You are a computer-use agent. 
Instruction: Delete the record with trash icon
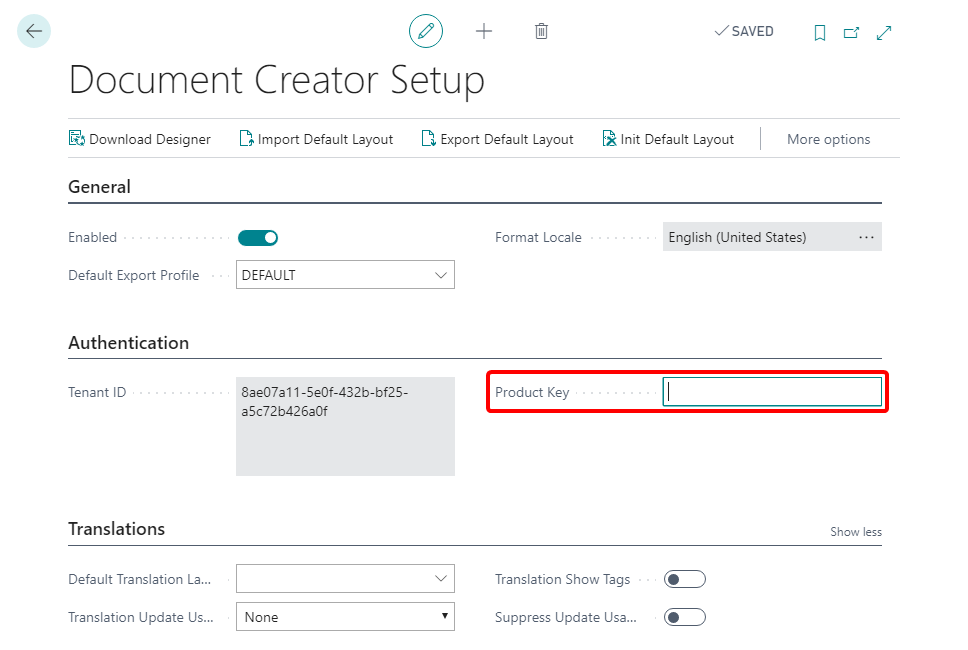[x=541, y=31]
